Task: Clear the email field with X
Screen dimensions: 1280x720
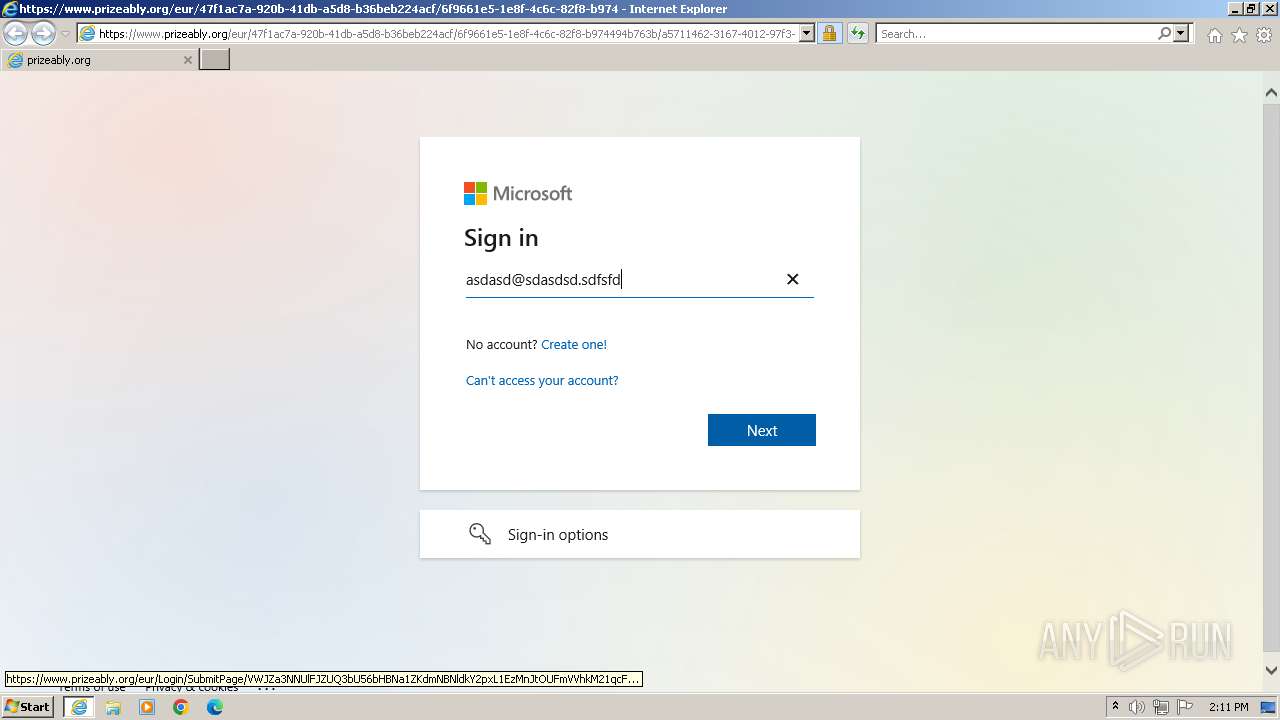Action: (x=793, y=279)
